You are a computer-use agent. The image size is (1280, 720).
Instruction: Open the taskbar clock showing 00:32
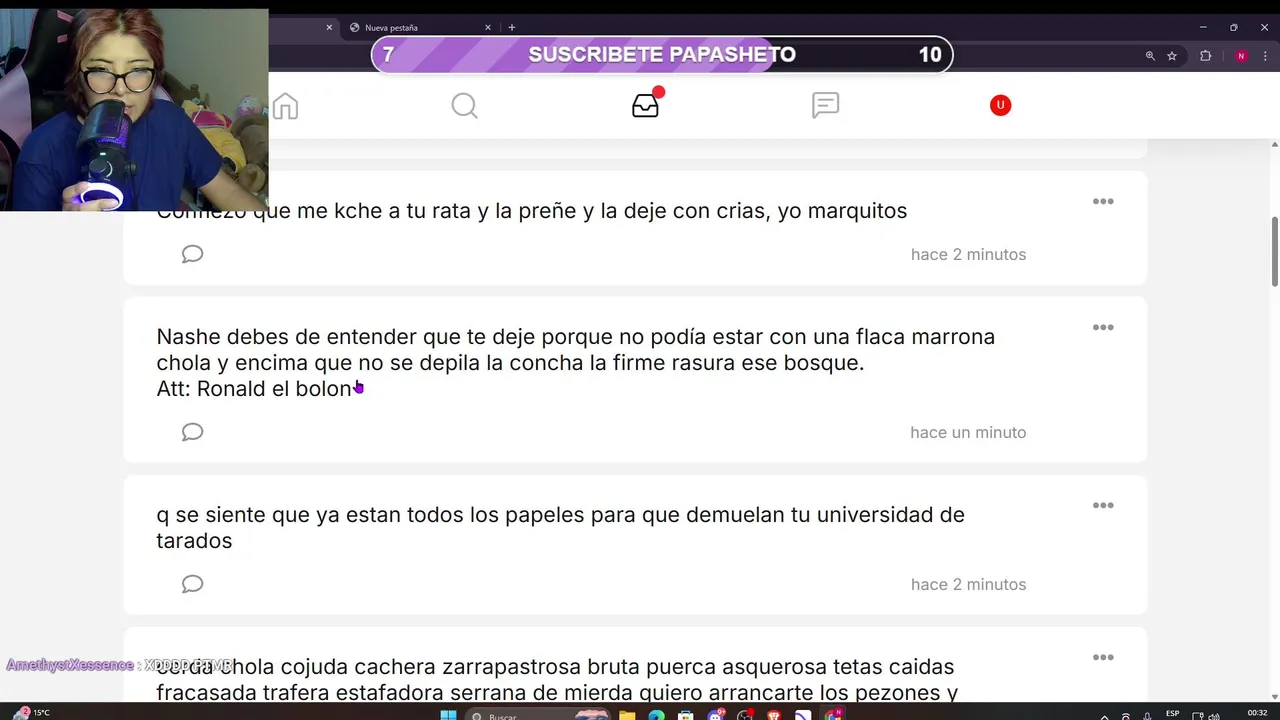1257,713
